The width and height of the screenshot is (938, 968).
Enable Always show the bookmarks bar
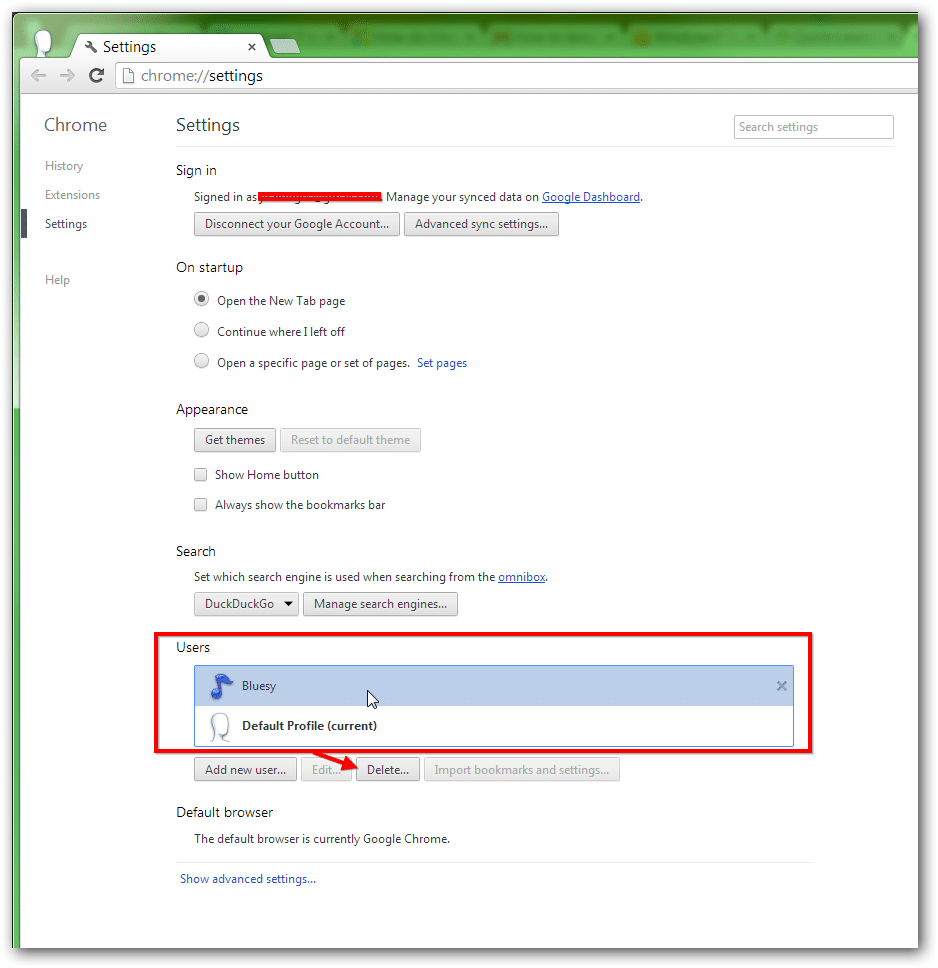tap(201, 505)
